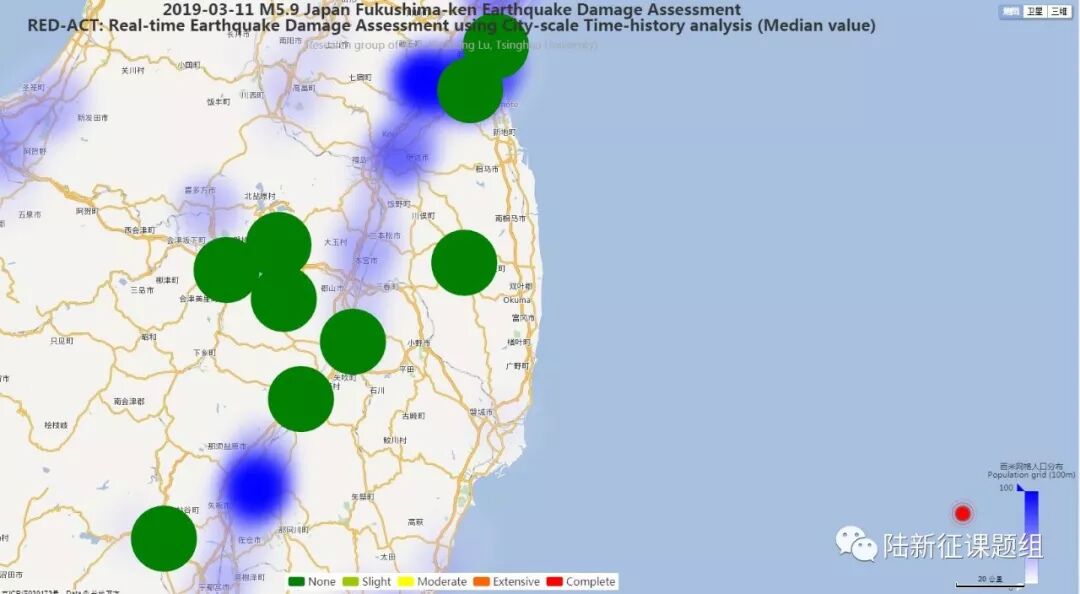Click the red epicenter marker in the ocean
This screenshot has height=594, width=1080.
click(x=963, y=513)
